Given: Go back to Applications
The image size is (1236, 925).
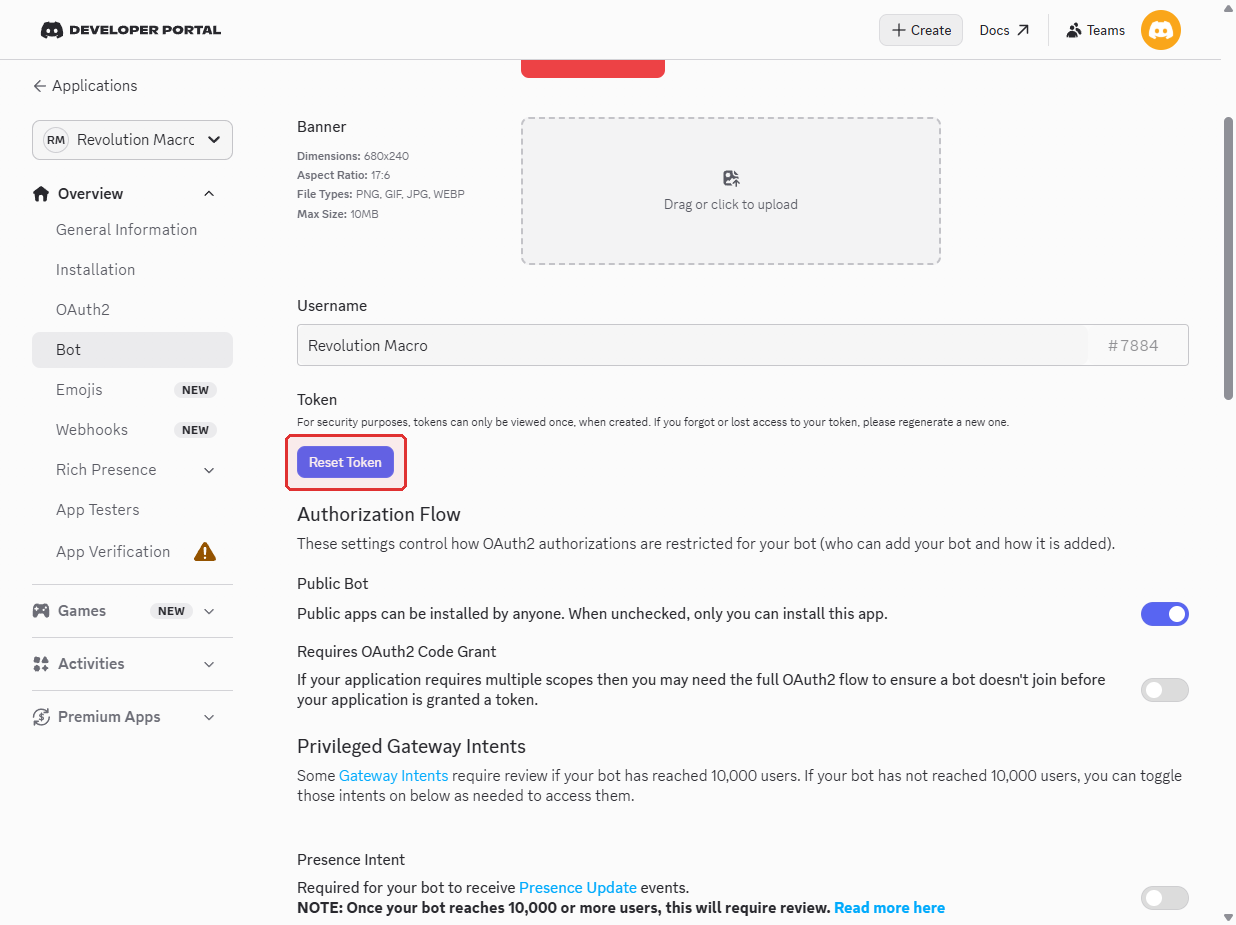Looking at the screenshot, I should [x=85, y=86].
